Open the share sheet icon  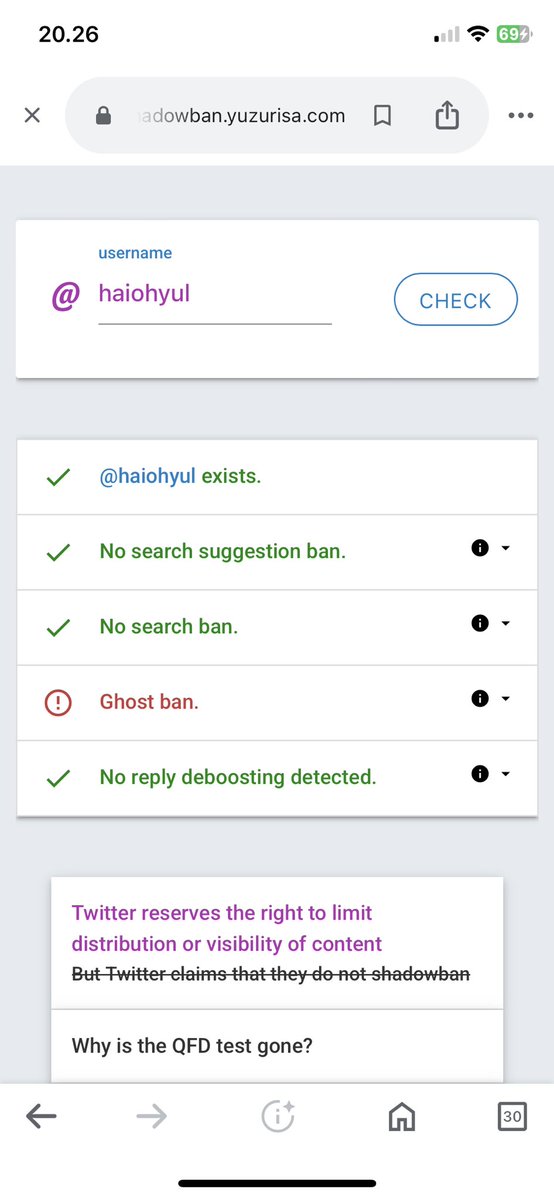[x=447, y=115]
